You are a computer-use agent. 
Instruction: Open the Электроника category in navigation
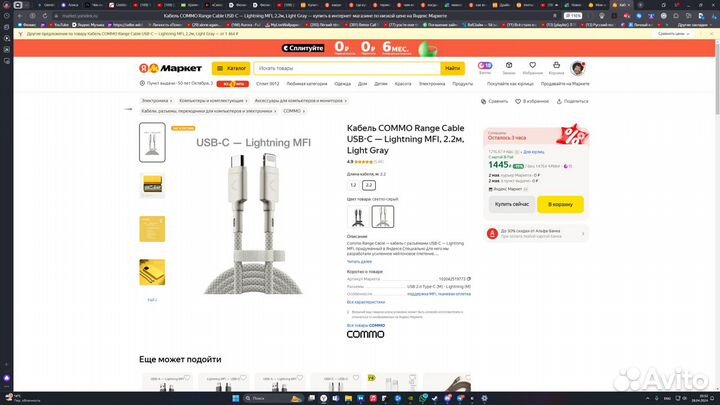(432, 84)
